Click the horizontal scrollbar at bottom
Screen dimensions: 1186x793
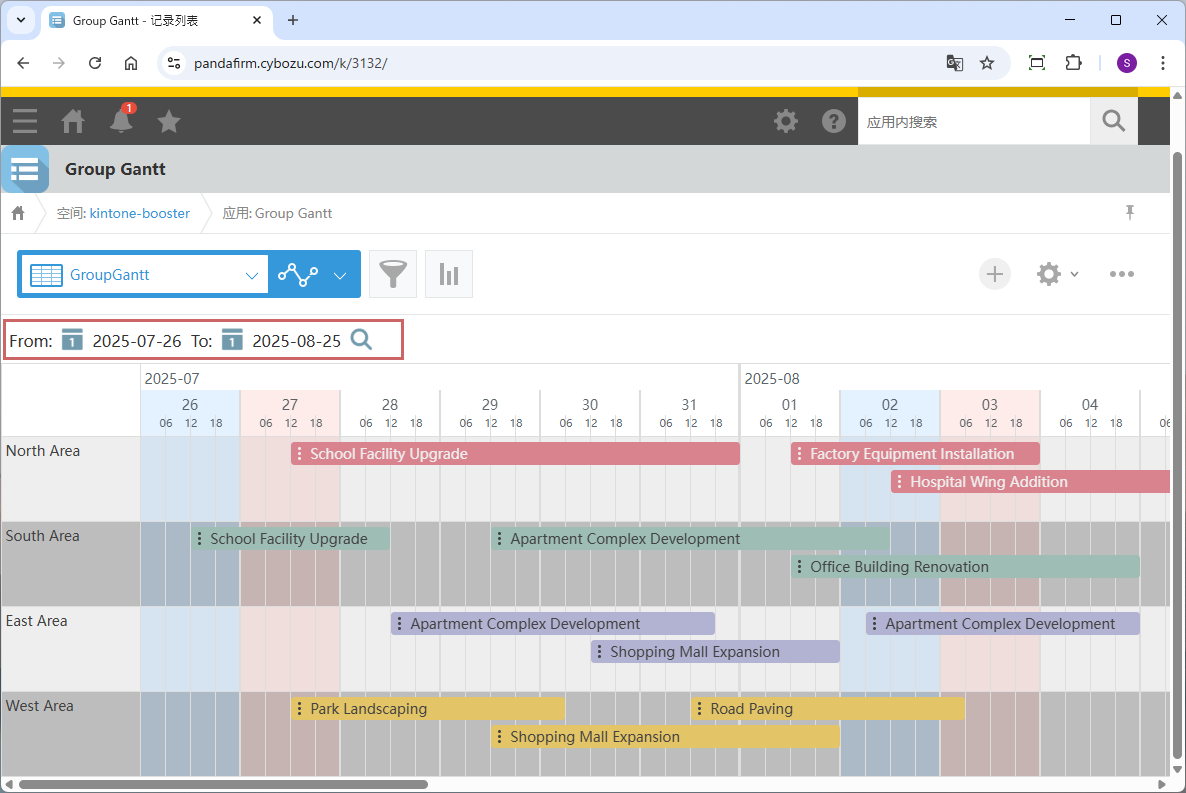pyautogui.click(x=222, y=785)
